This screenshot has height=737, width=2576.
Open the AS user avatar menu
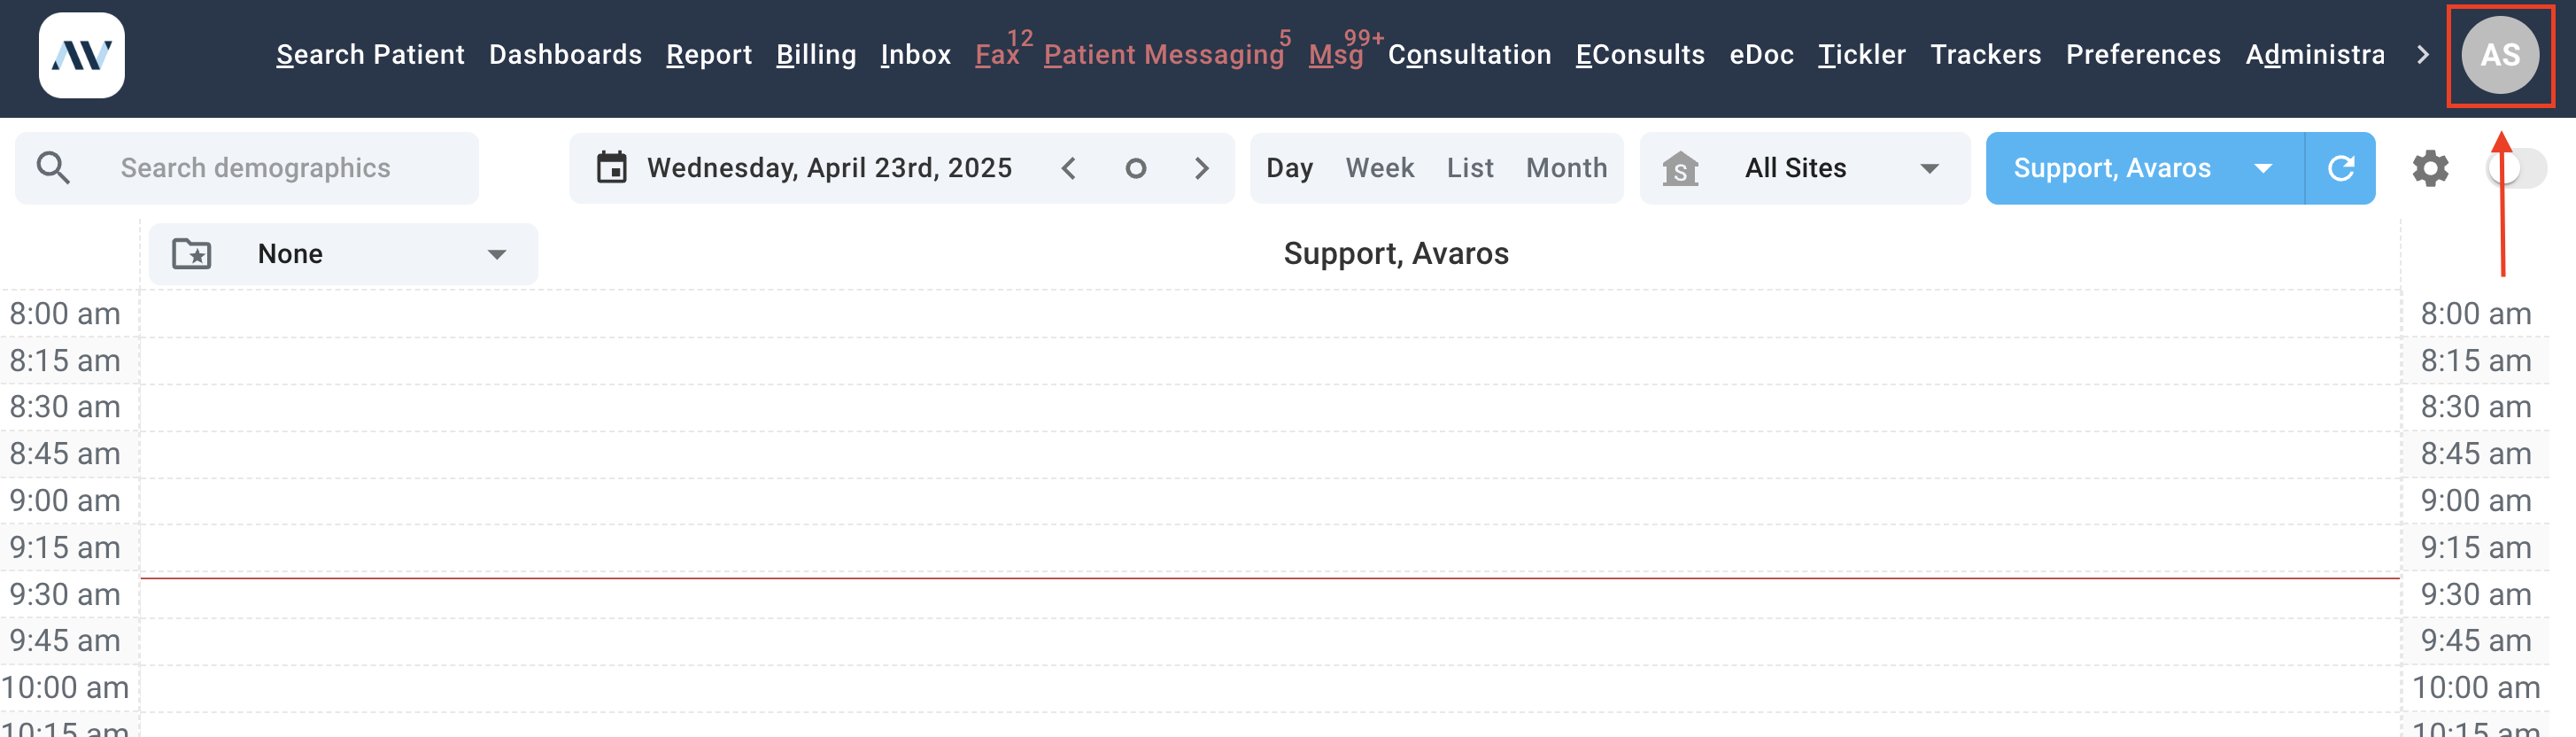pos(2499,55)
